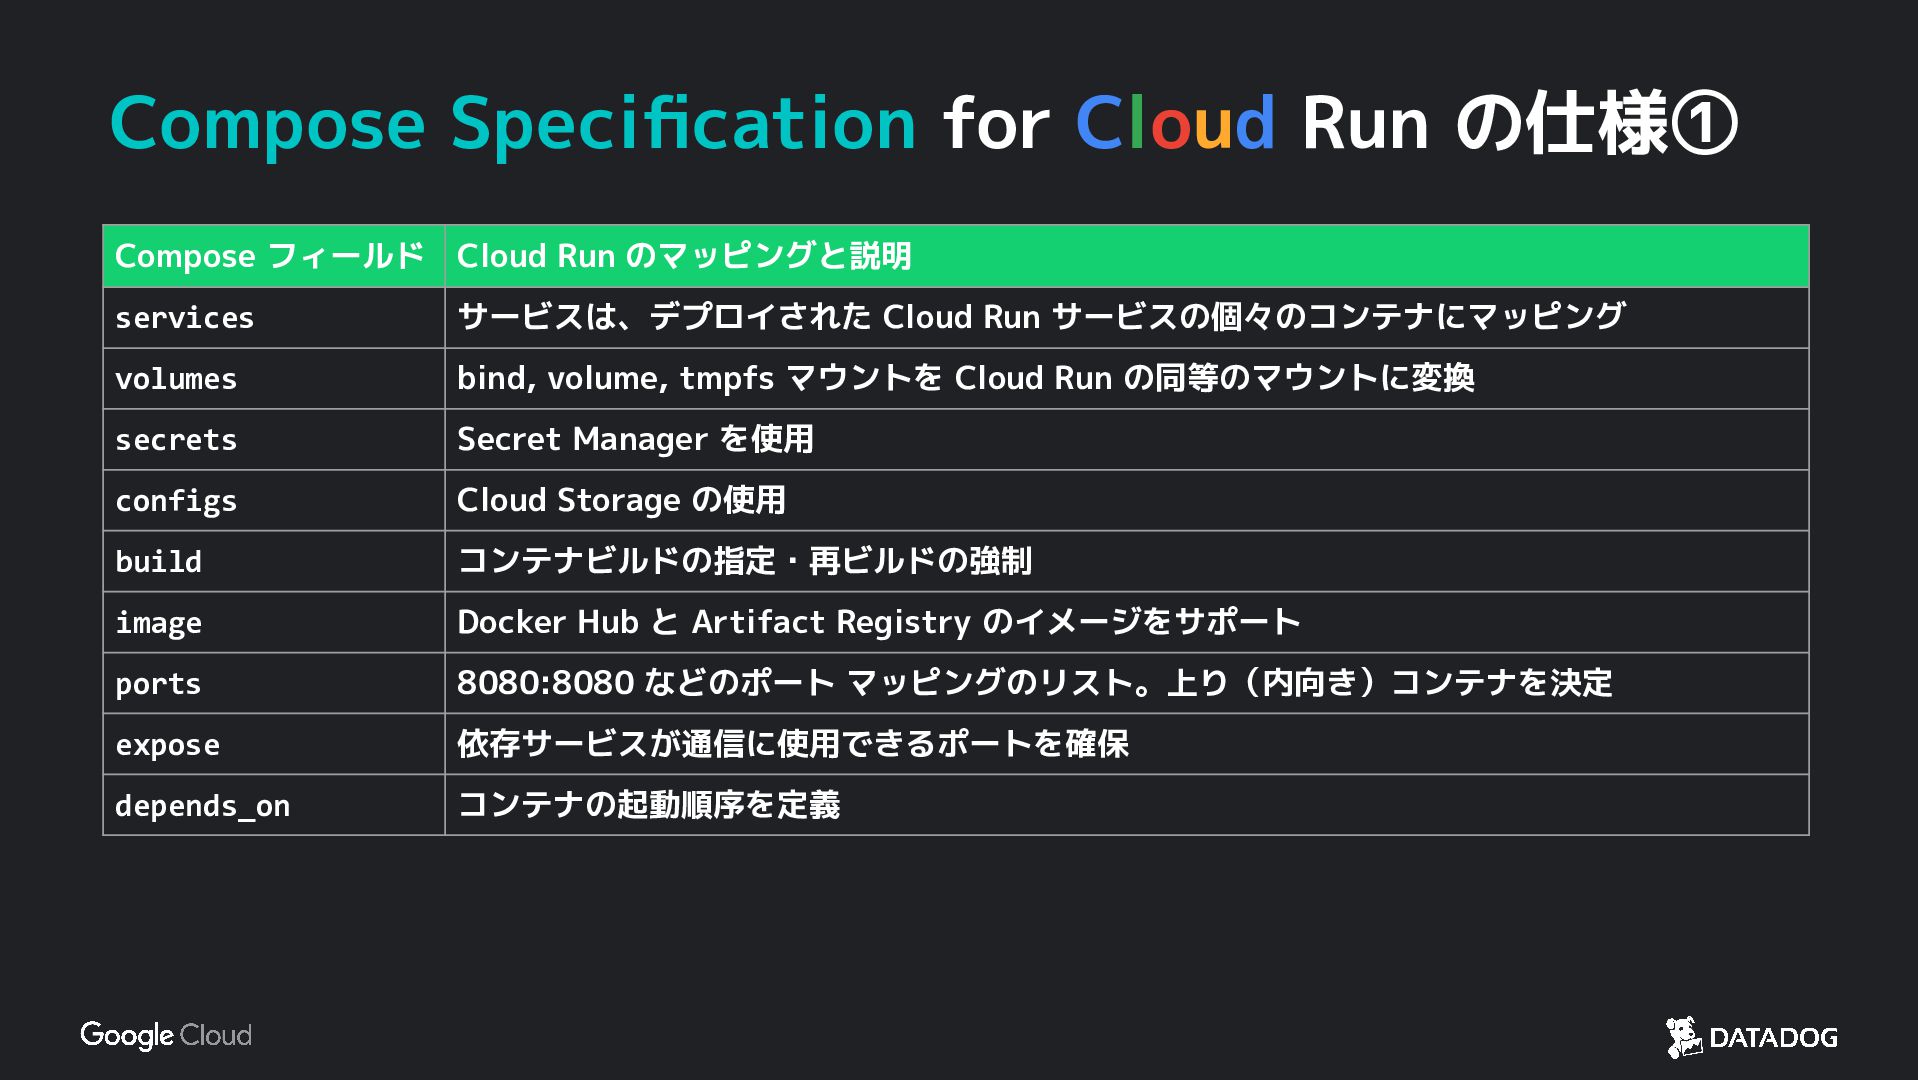Screen dimensions: 1918x1080
Task: Click the circled number one in title
Action: (x=1704, y=124)
